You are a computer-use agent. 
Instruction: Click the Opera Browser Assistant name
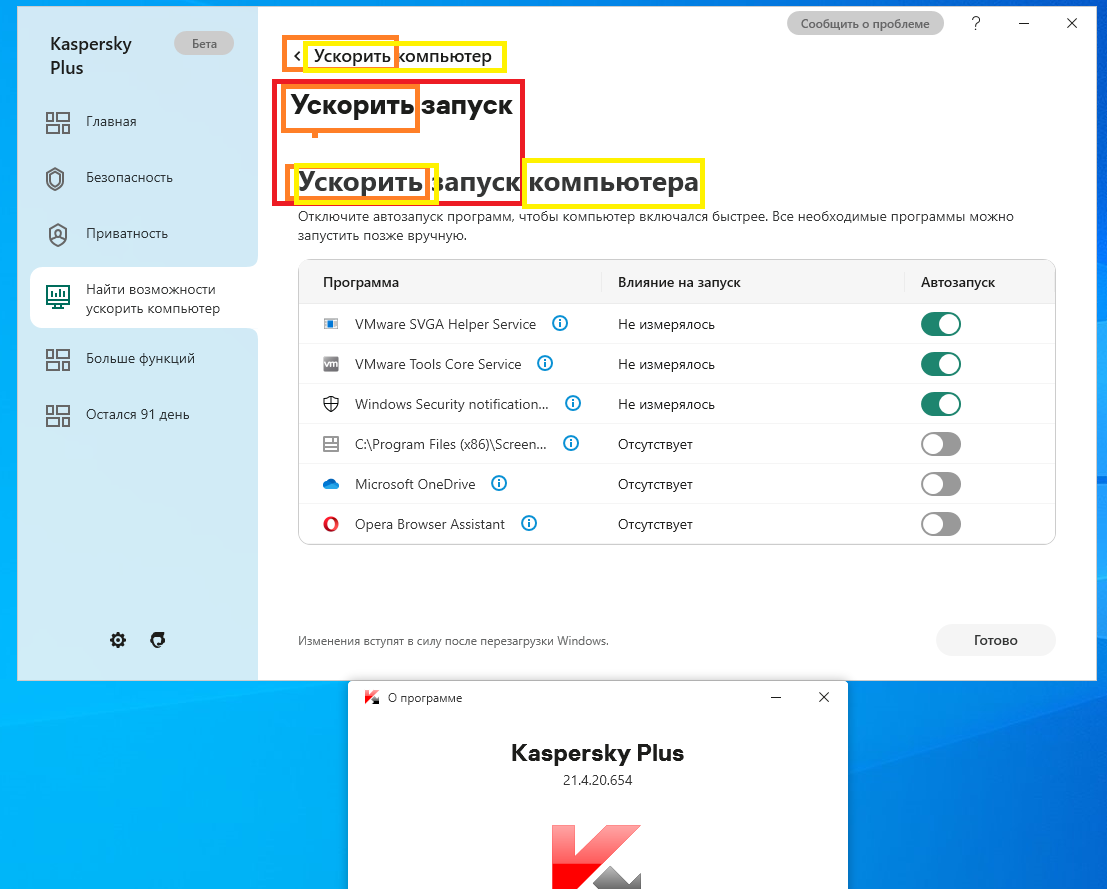click(430, 524)
